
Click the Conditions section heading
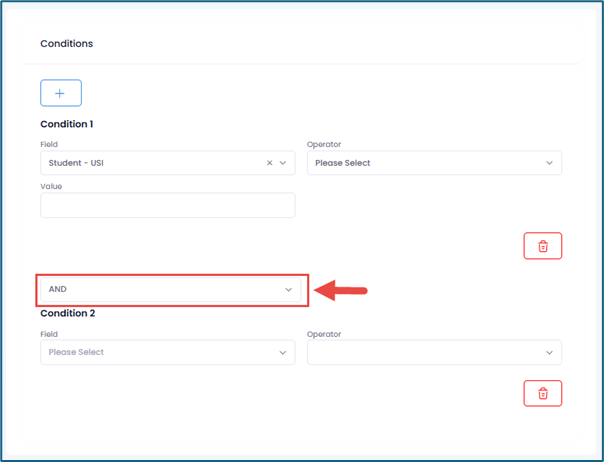[x=66, y=44]
